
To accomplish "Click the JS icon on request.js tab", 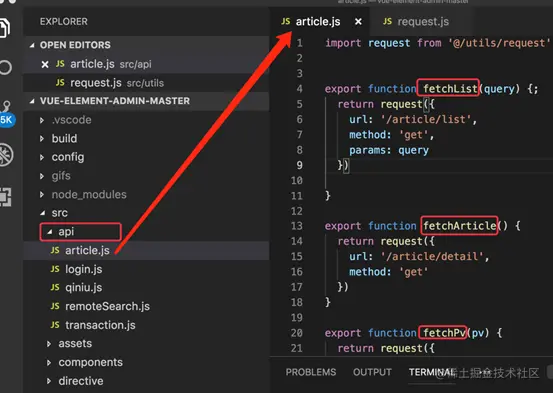I will point(387,22).
